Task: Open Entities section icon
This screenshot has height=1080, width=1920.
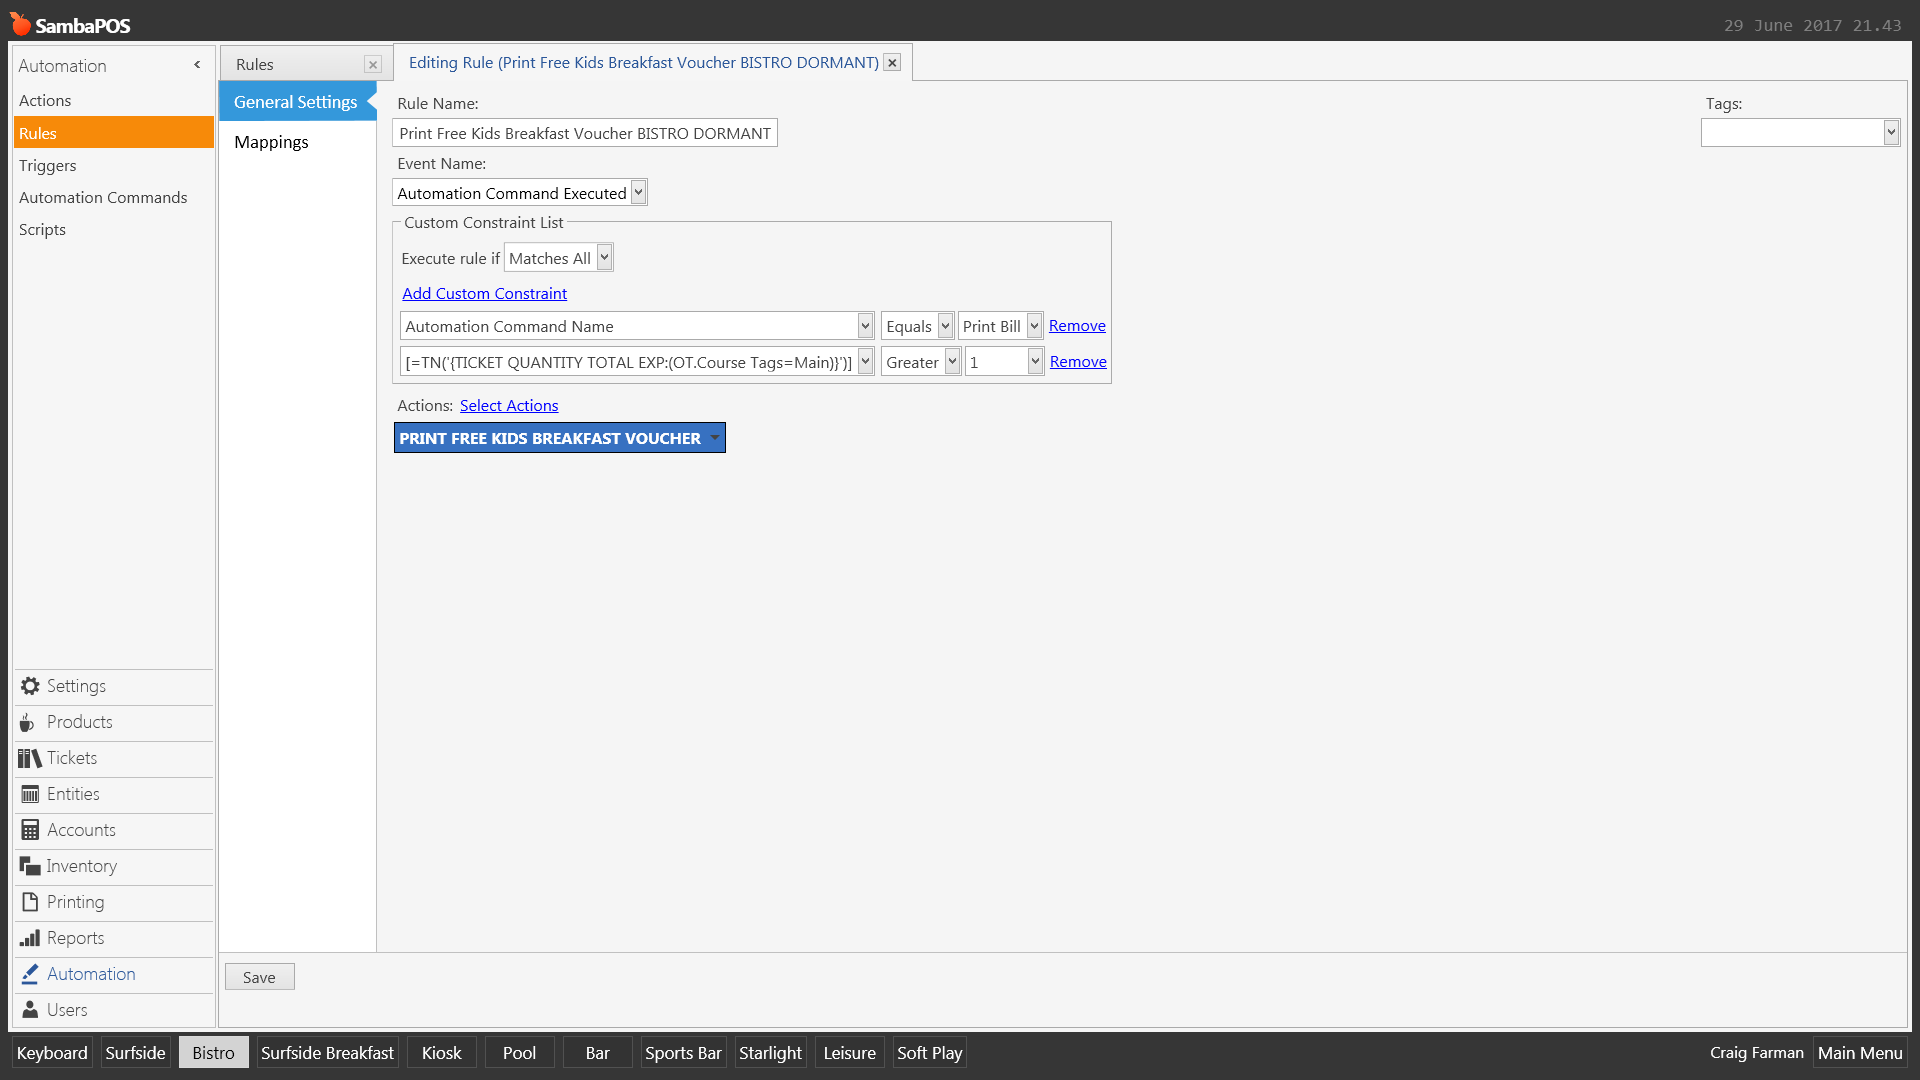Action: coord(30,794)
